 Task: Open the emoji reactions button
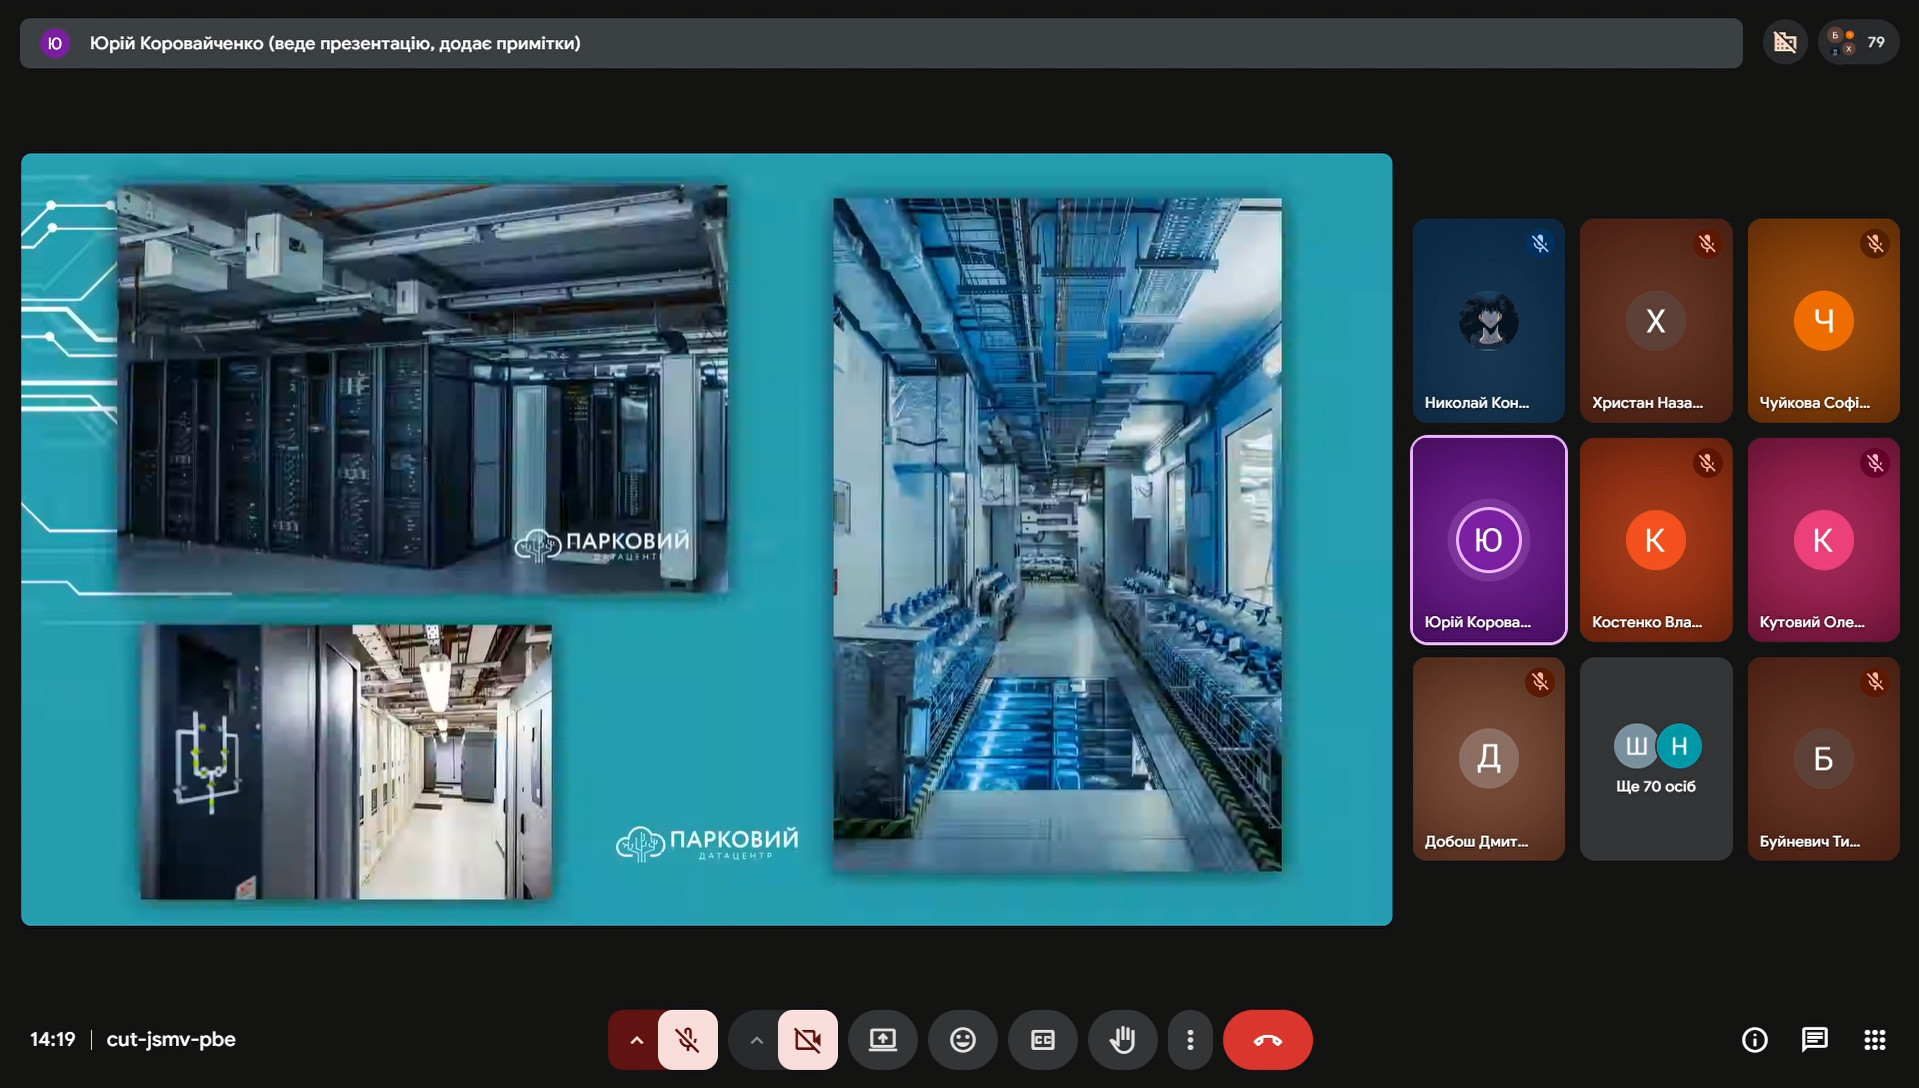coord(962,1040)
